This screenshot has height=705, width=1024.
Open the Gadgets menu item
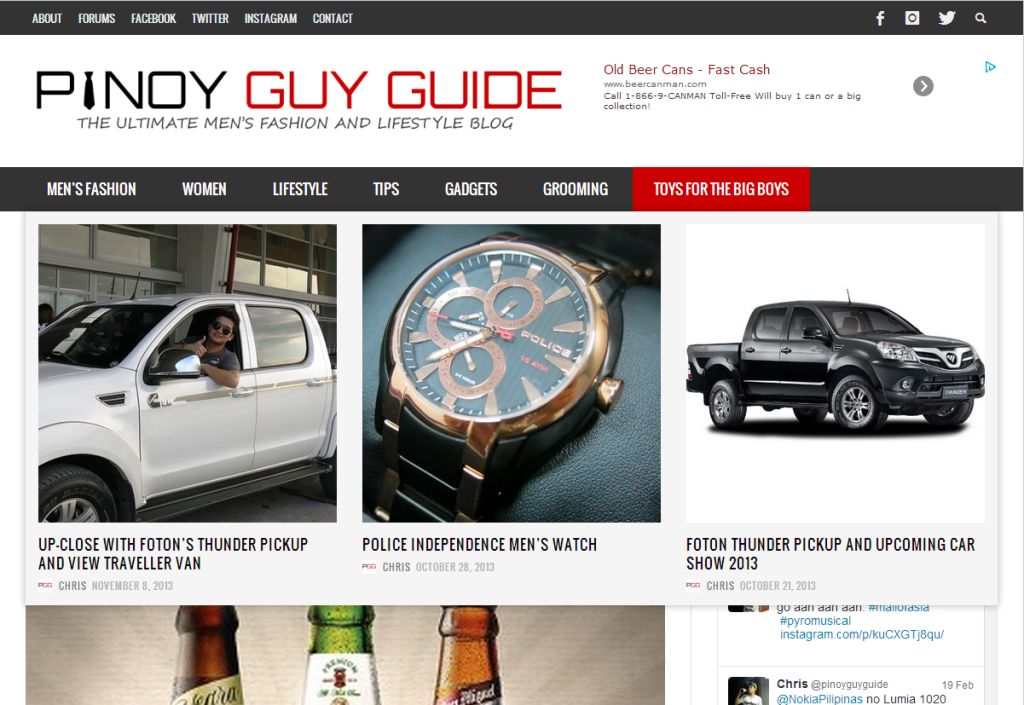click(x=471, y=189)
